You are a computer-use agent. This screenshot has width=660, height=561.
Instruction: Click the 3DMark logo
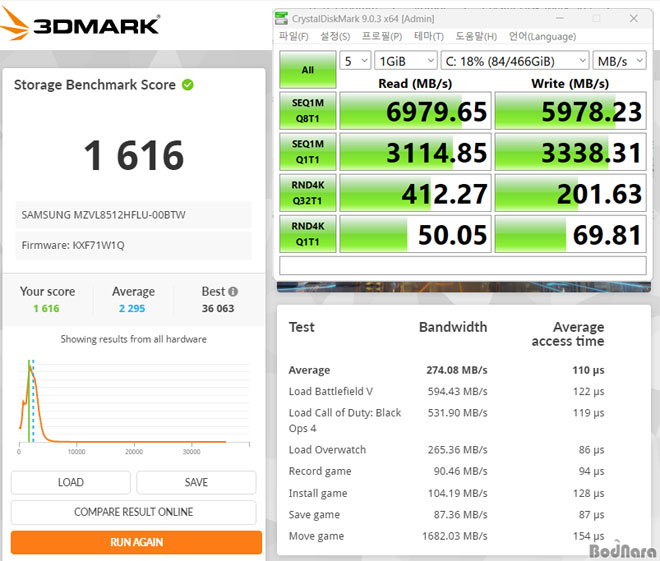80,24
